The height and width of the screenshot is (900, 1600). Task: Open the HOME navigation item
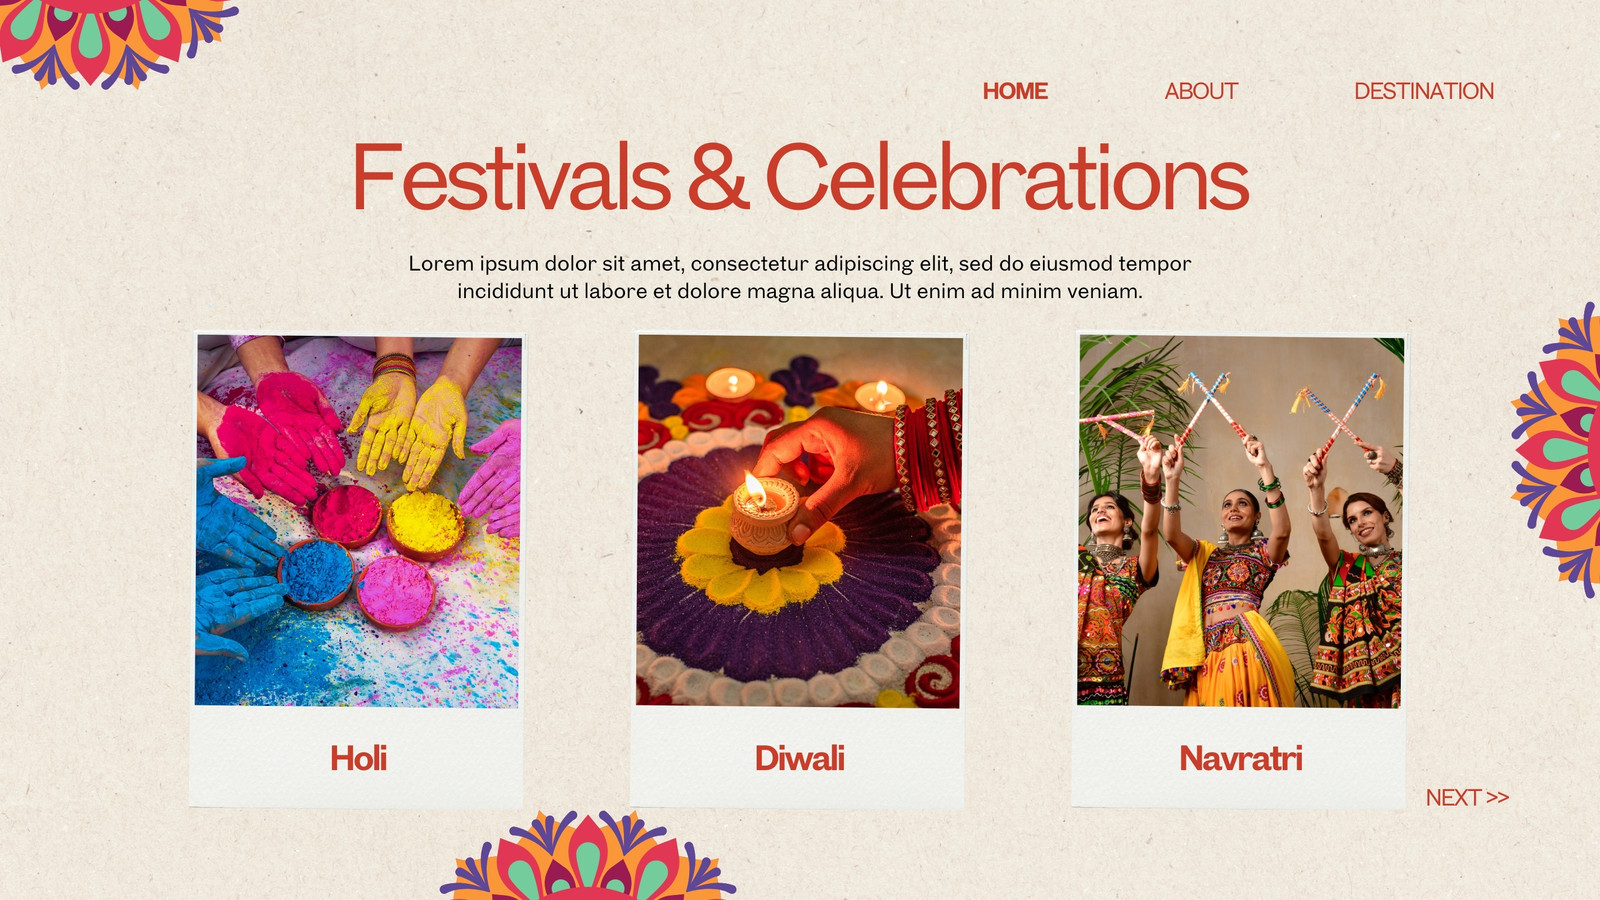pos(1015,91)
